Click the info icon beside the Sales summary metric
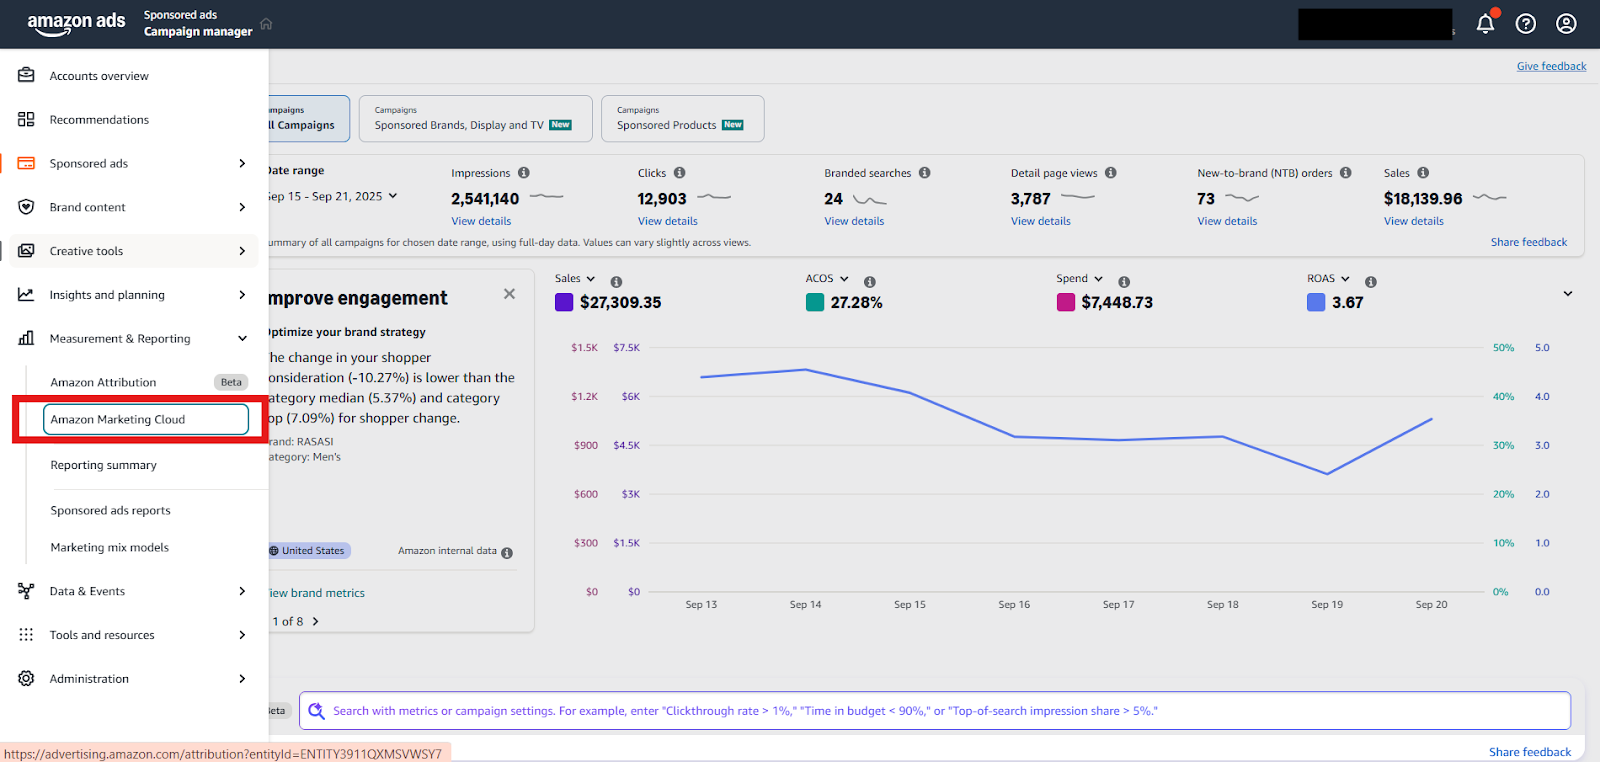 1423,173
